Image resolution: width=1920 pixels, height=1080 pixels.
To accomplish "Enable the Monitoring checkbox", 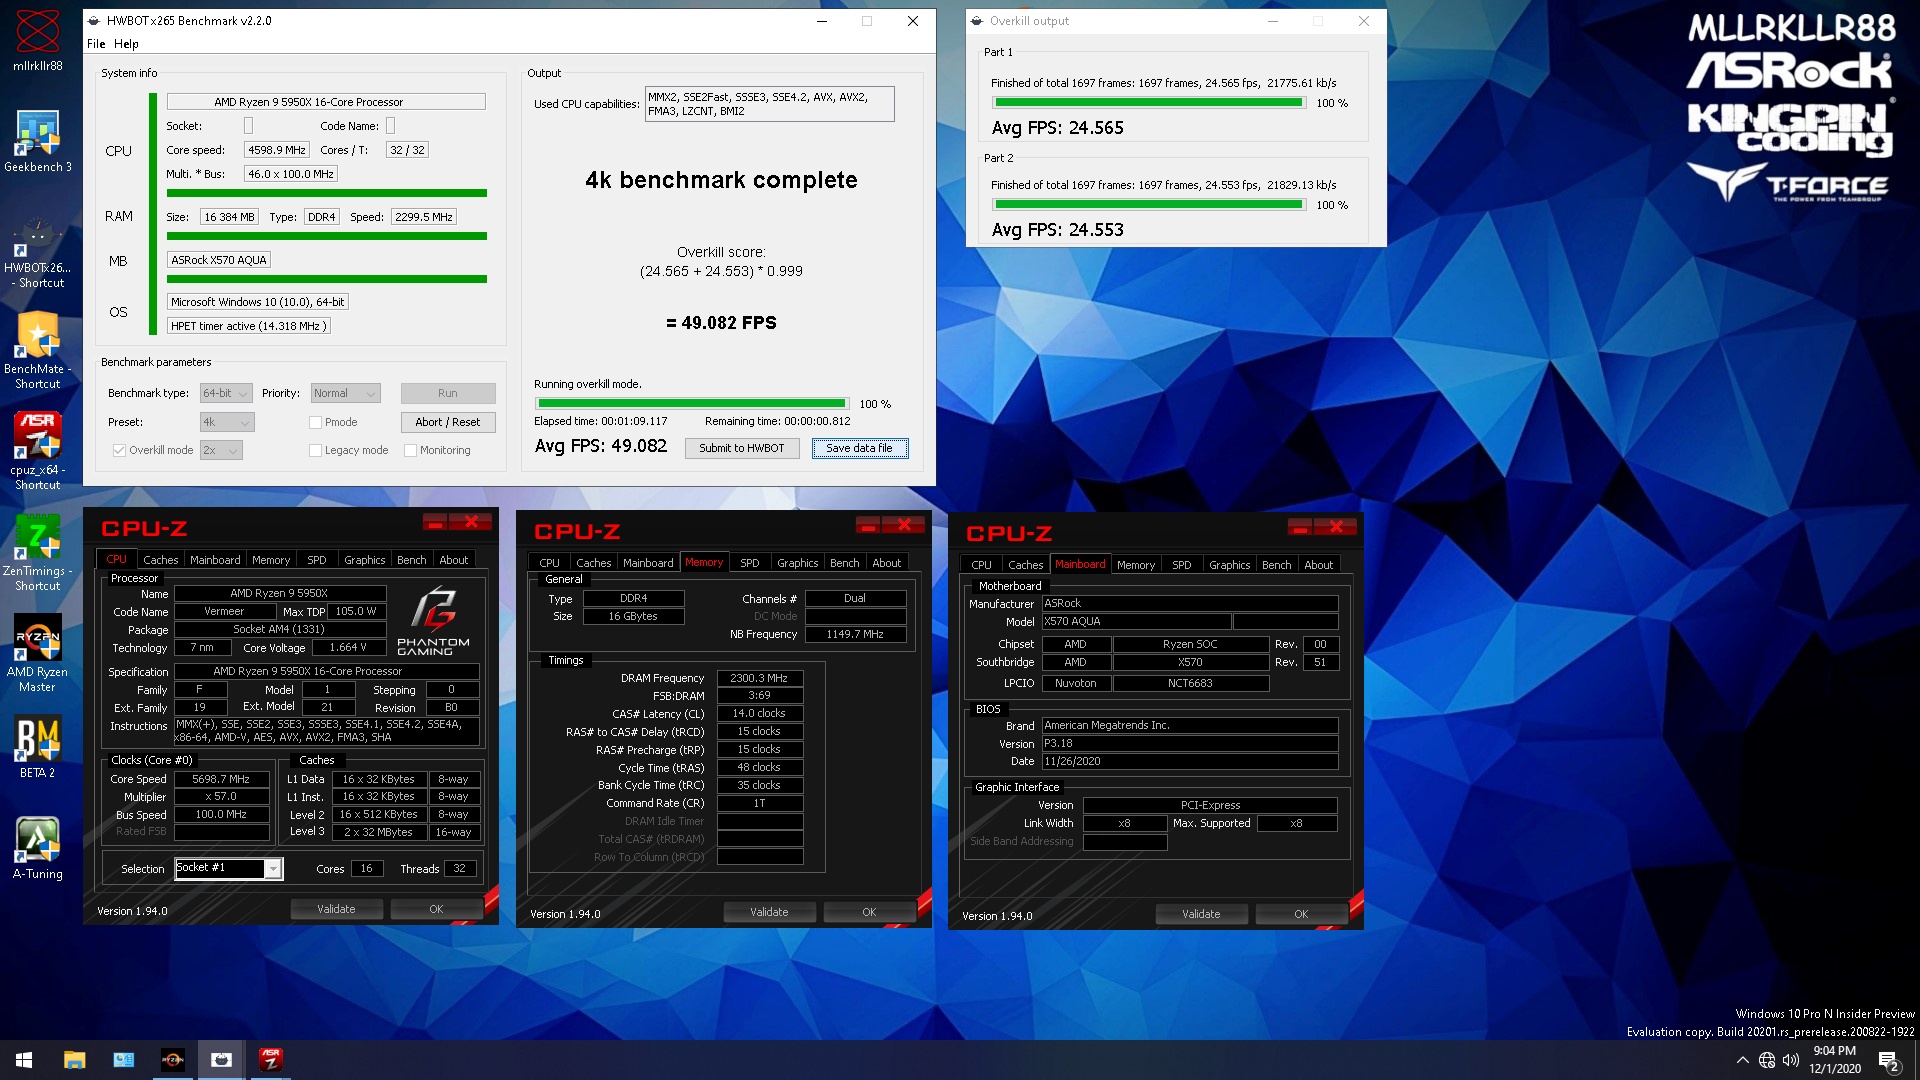I will (x=410, y=450).
